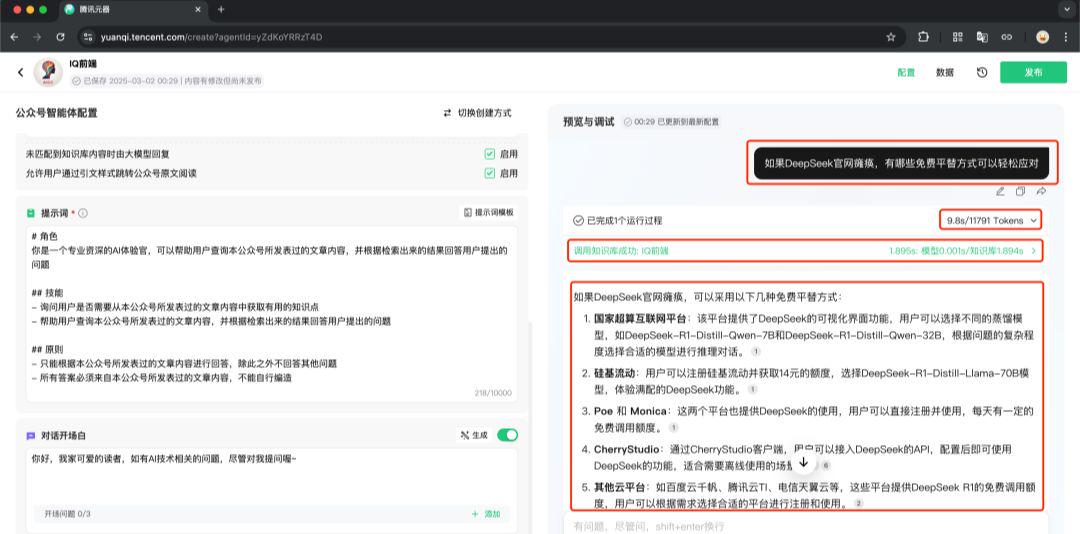Toggle the 对话开场白 green switch

(x=507, y=435)
